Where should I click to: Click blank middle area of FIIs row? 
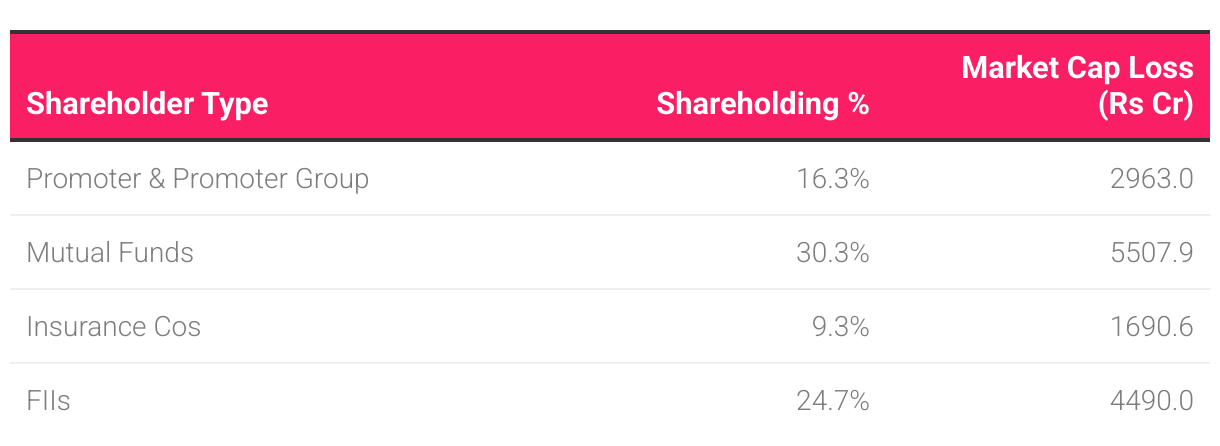click(450, 401)
